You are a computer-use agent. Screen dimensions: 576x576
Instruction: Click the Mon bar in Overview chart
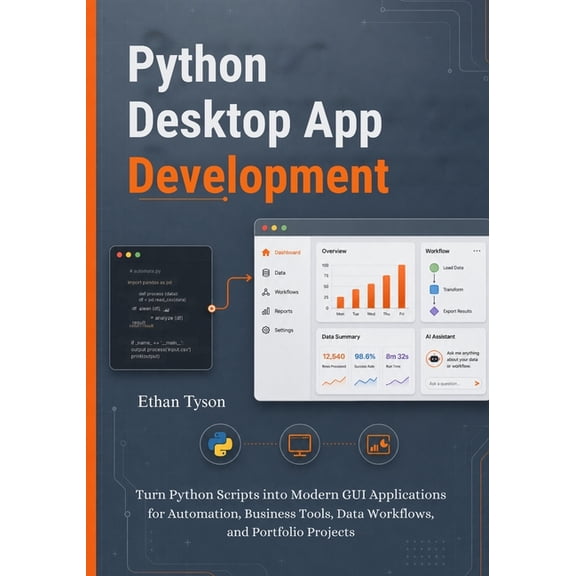[341, 302]
